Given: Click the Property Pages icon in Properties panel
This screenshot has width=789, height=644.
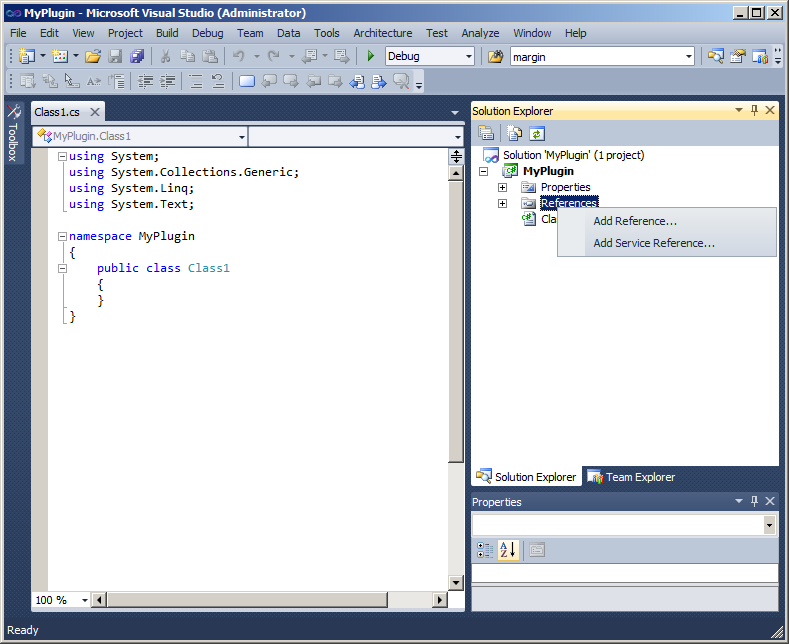Looking at the screenshot, I should pyautogui.click(x=537, y=550).
